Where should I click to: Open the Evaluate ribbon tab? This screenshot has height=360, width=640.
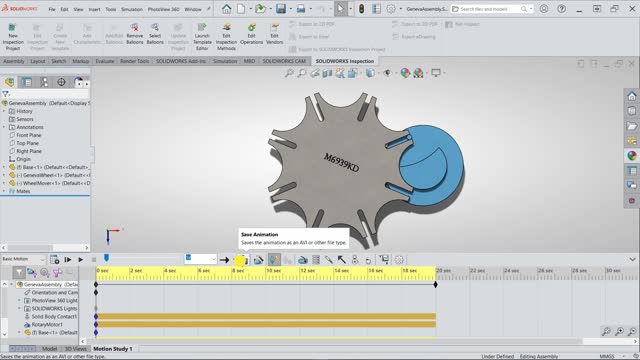[x=104, y=61]
